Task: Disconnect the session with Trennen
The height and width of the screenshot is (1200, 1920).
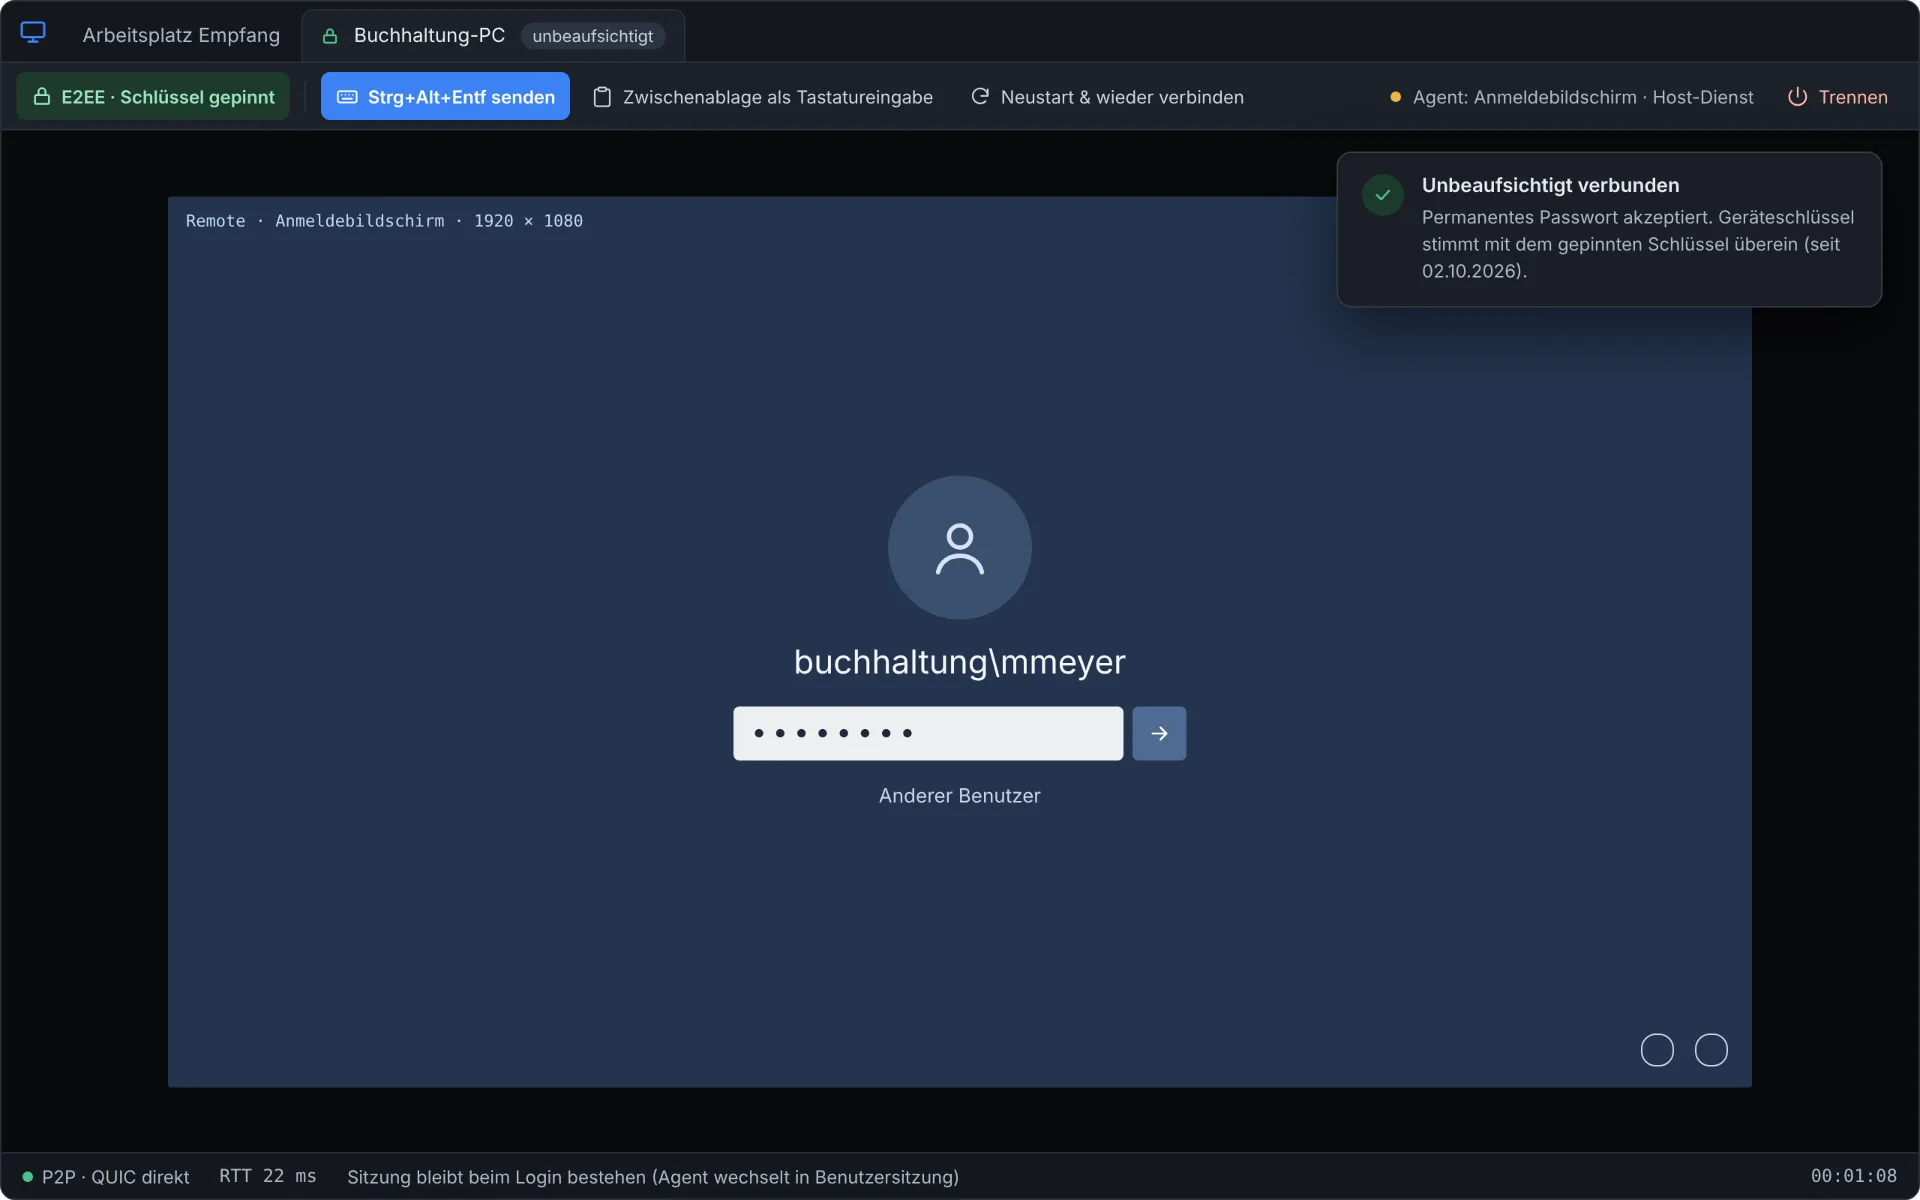Action: (1837, 96)
